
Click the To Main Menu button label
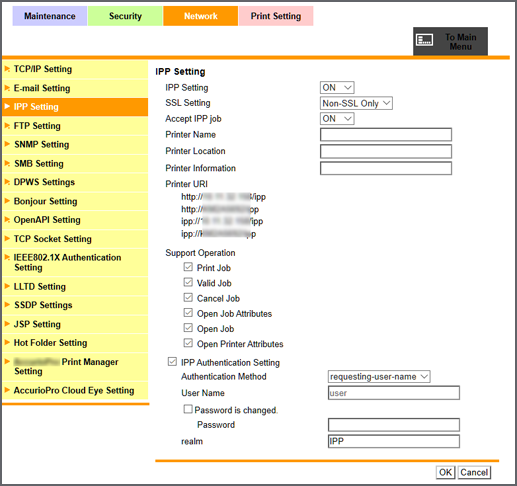coord(461,42)
